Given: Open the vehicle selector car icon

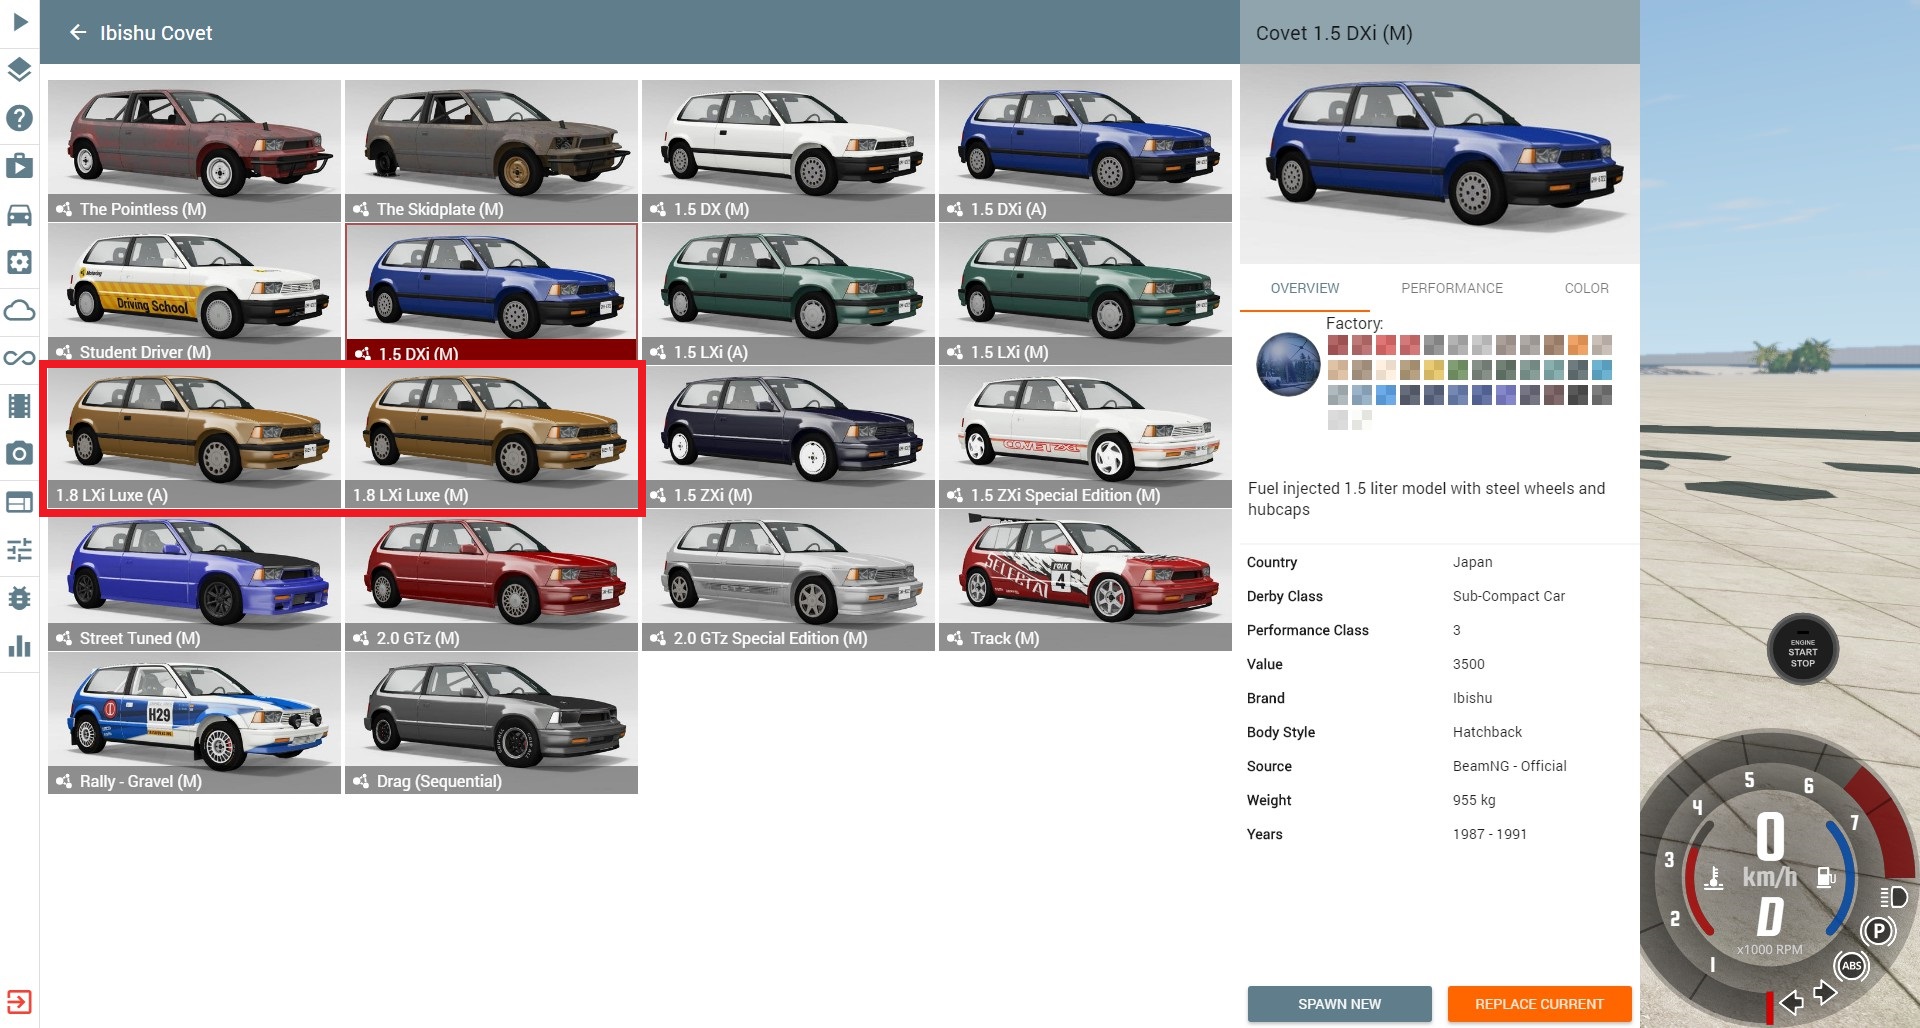Looking at the screenshot, I should coord(19,214).
